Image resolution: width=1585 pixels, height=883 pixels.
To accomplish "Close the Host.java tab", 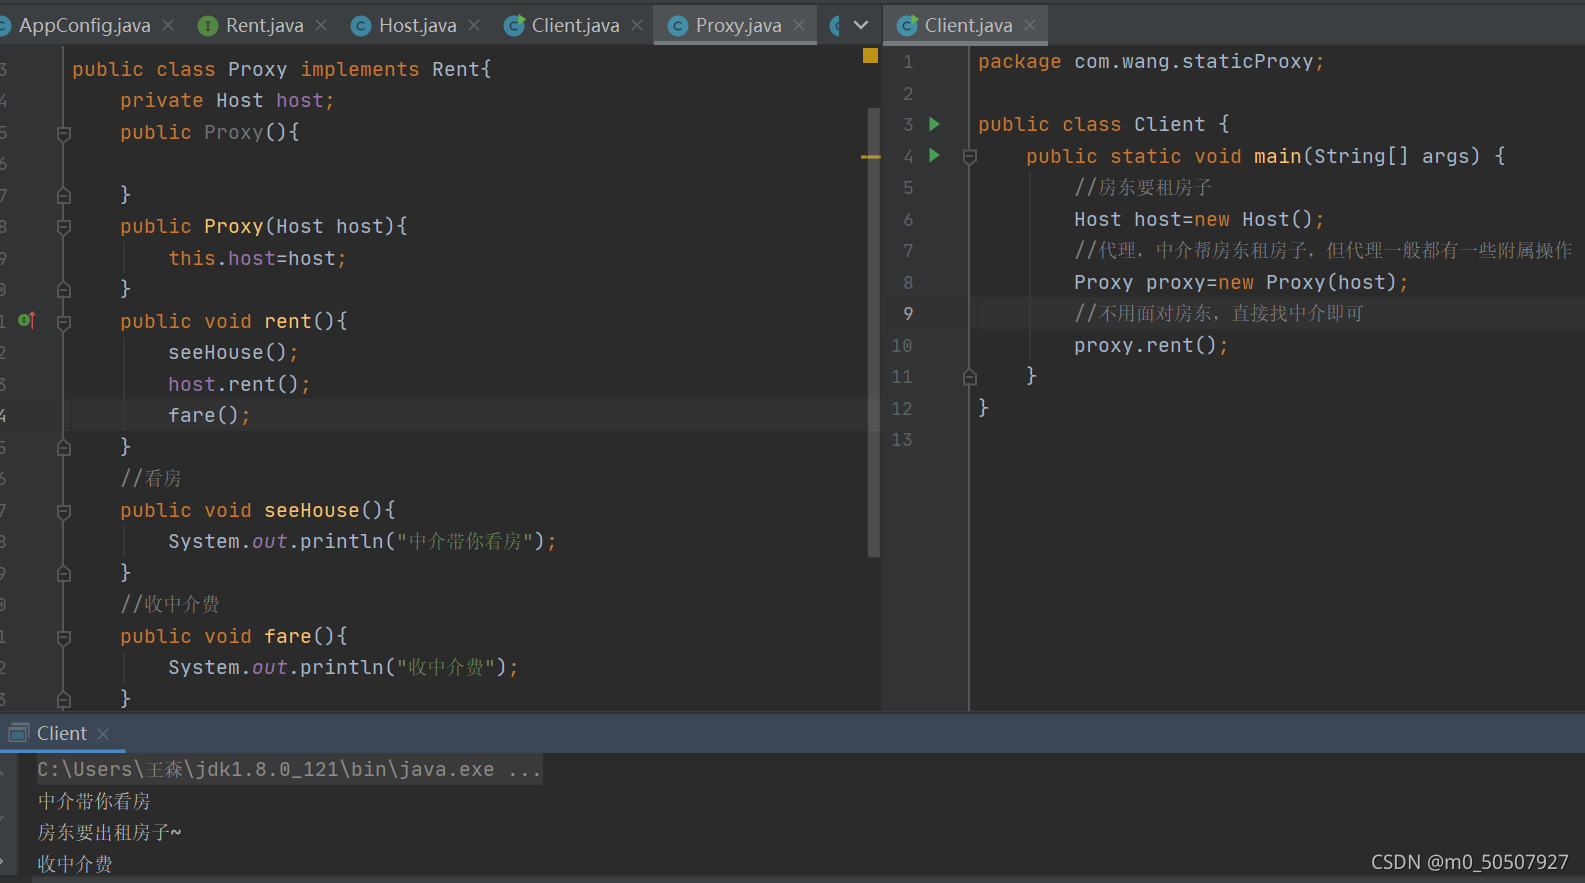I will tap(474, 25).
